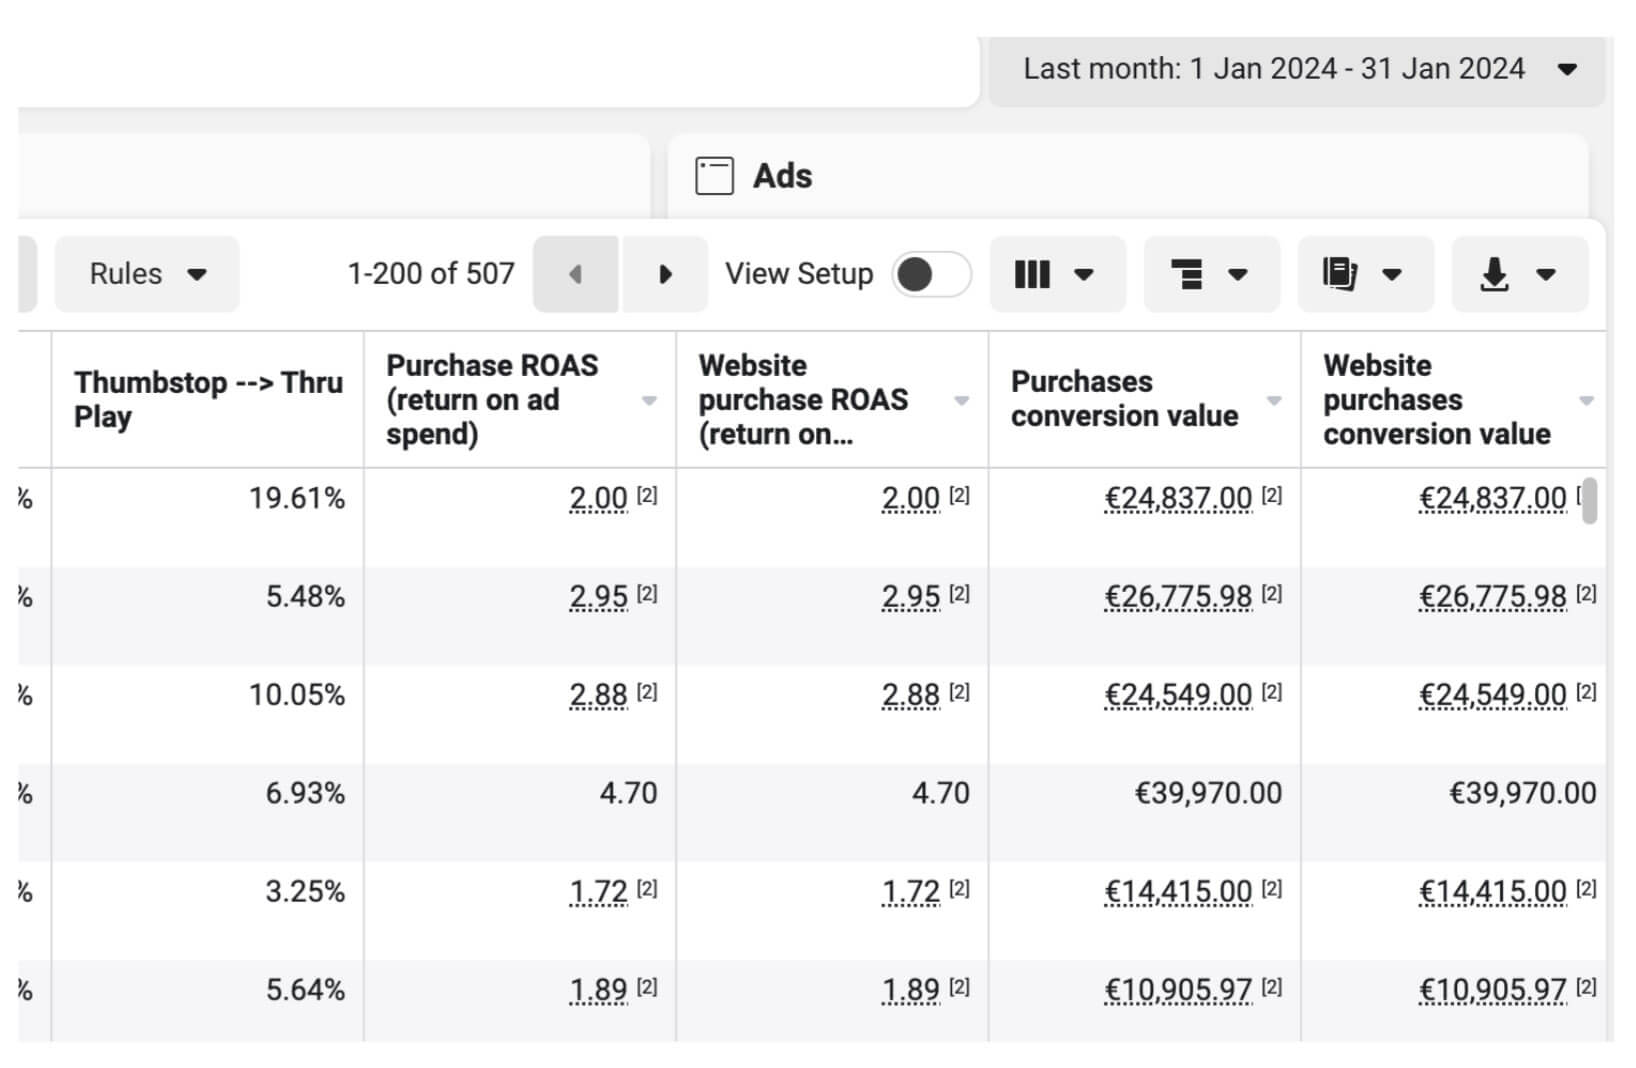Select Thumbstop --> Thru Play column header
The image size is (1636, 1068).
coord(208,400)
